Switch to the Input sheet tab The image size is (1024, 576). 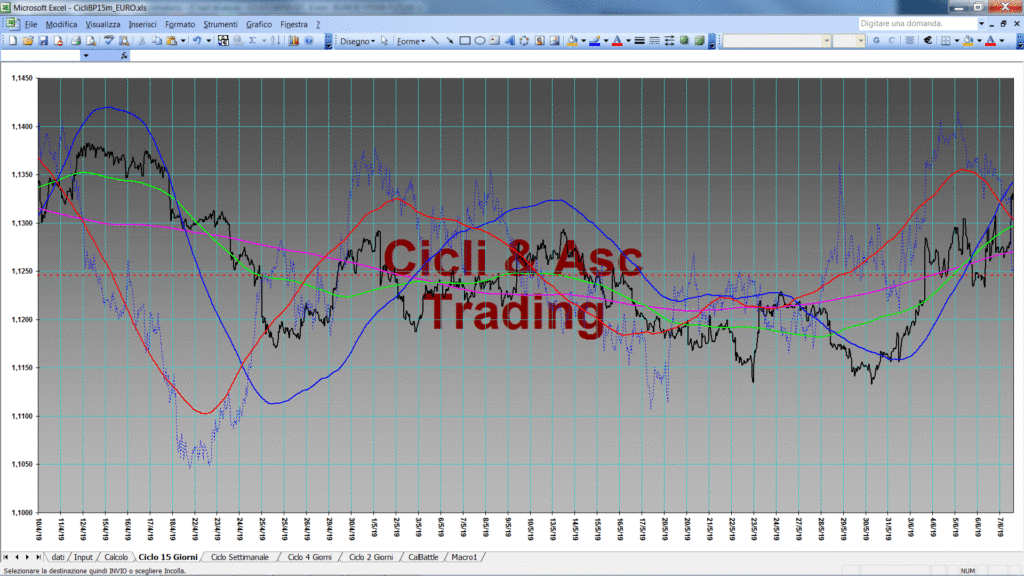pos(83,557)
